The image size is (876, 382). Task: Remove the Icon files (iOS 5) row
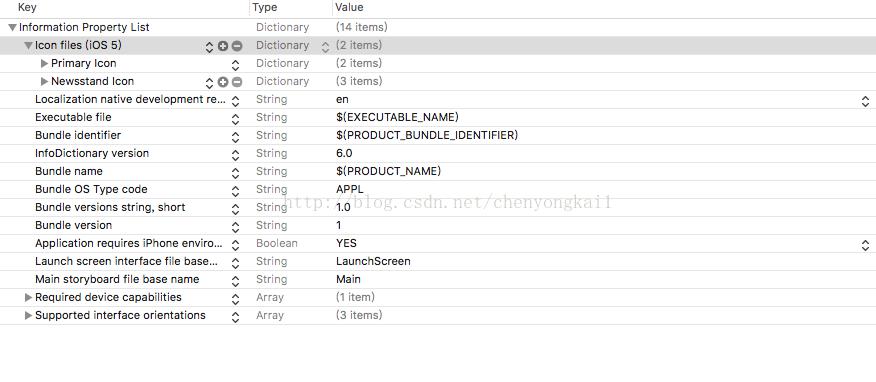237,46
